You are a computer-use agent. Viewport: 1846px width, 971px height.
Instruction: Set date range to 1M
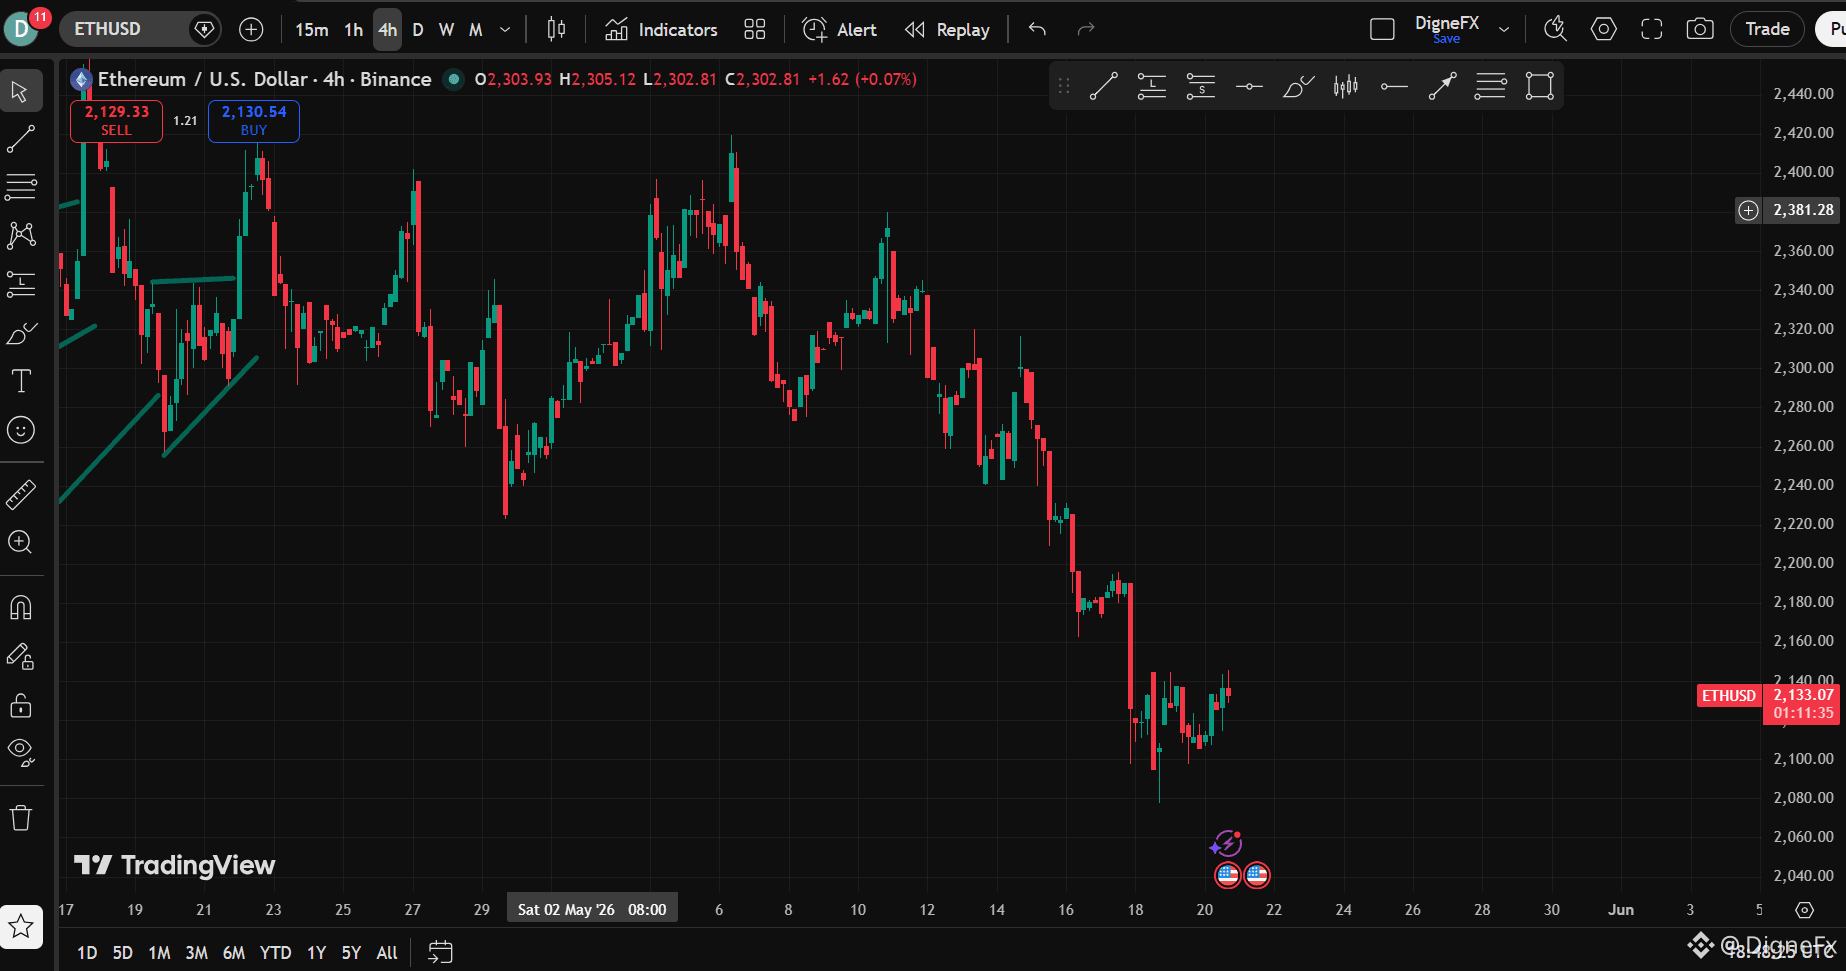click(159, 953)
